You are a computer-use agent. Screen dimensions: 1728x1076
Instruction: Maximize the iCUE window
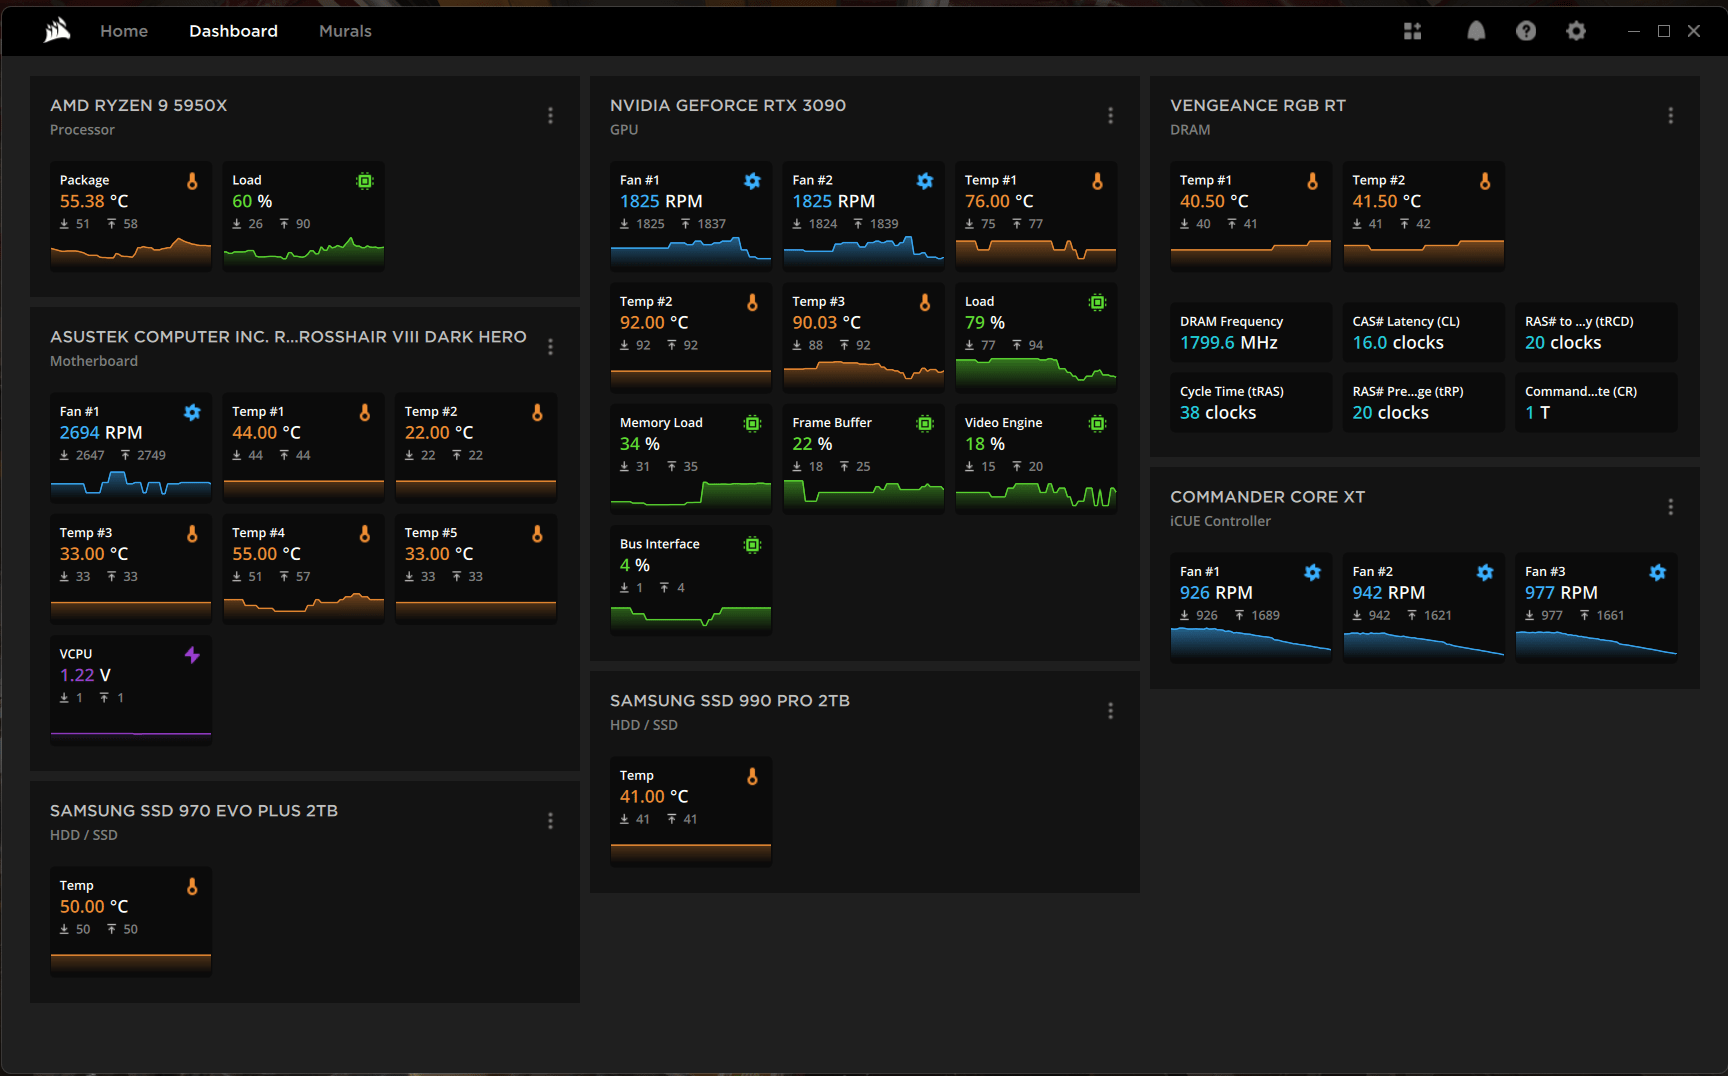[x=1664, y=31]
